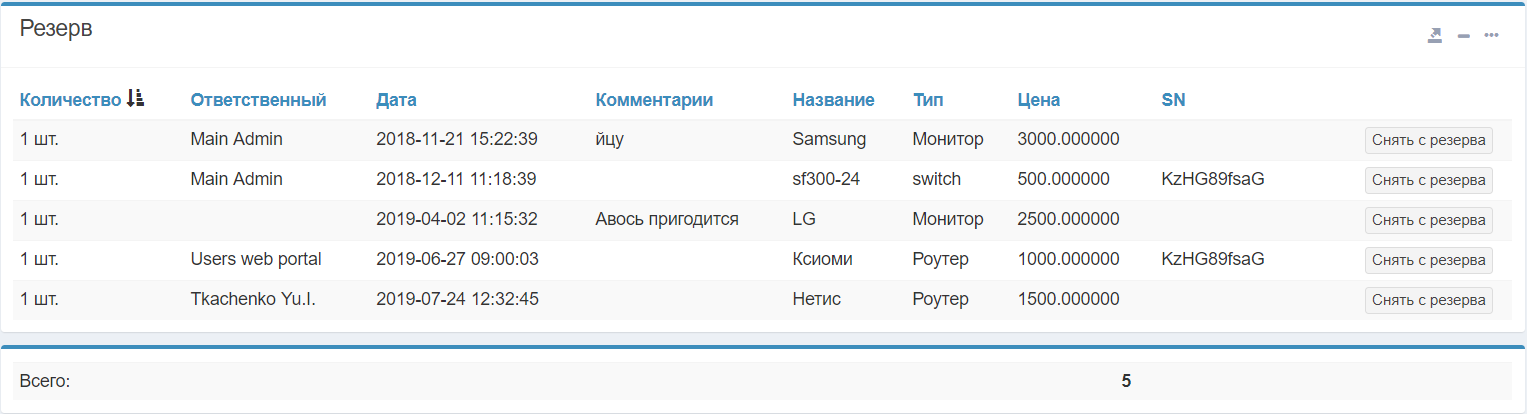Select the Tkachenko Yu.I. row cell
This screenshot has width=1527, height=414.
(x=253, y=299)
